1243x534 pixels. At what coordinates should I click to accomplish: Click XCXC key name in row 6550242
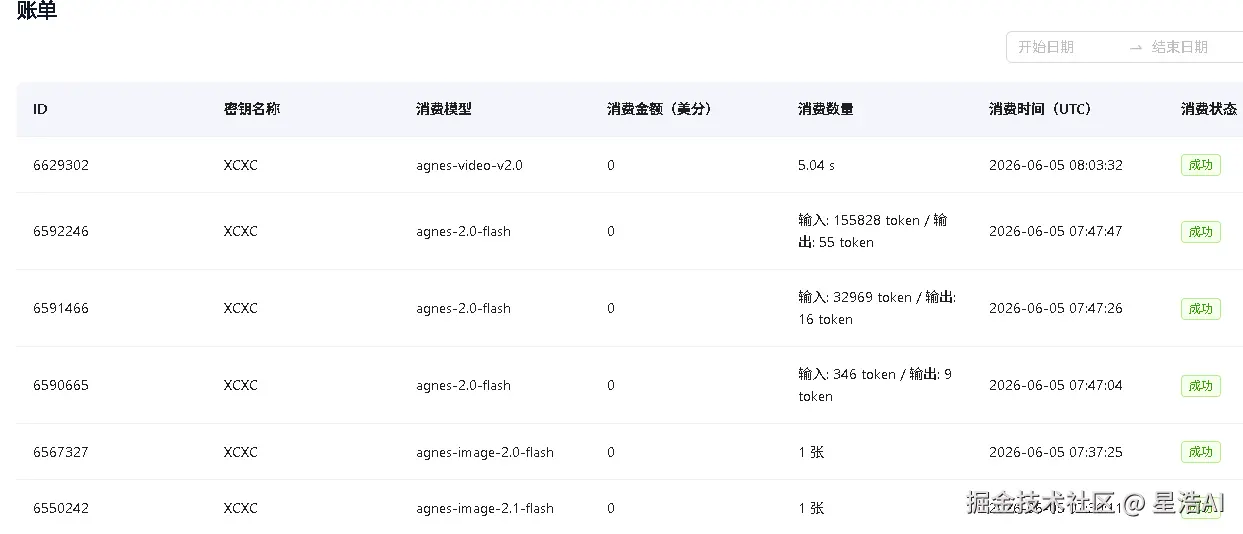tap(241, 508)
